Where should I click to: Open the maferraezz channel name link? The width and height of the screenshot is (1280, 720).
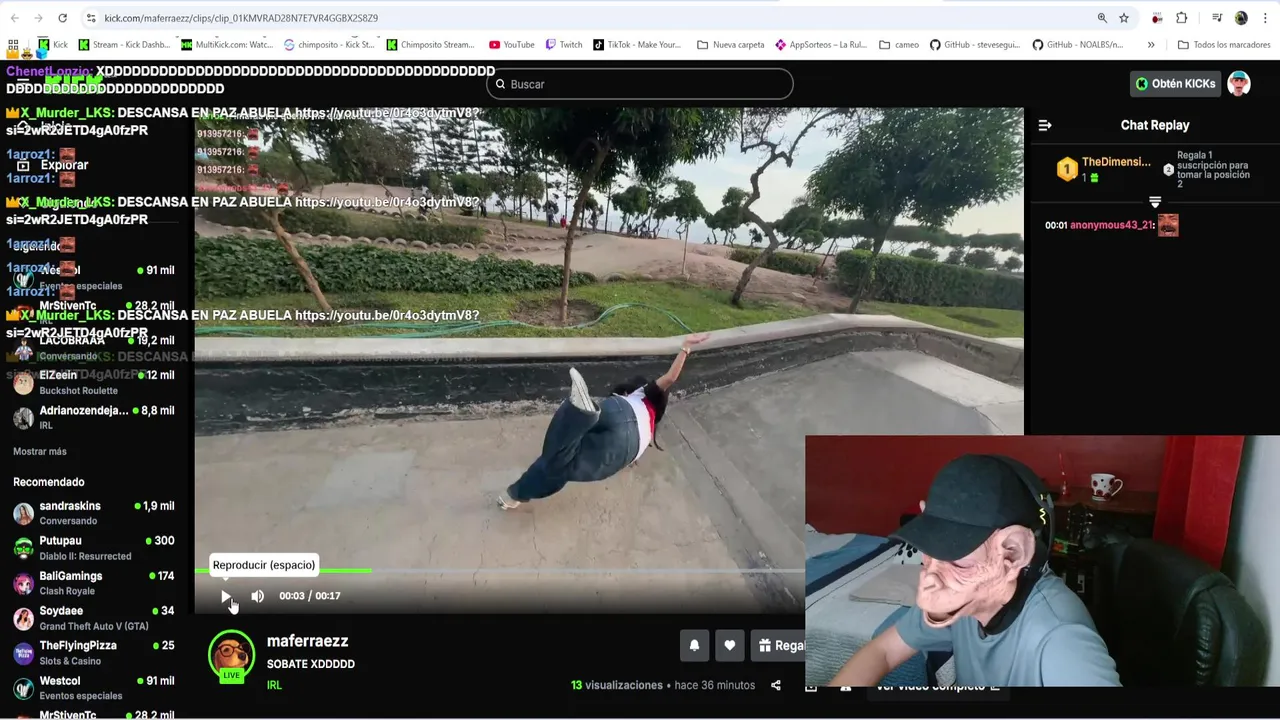pyautogui.click(x=307, y=641)
